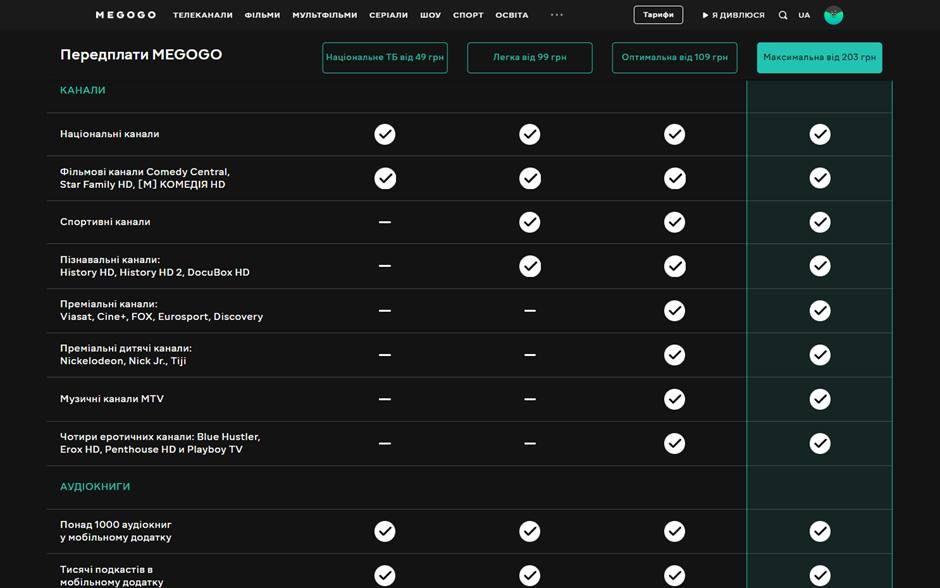Expand the three-dots more menu
The image size is (940, 588).
point(557,15)
